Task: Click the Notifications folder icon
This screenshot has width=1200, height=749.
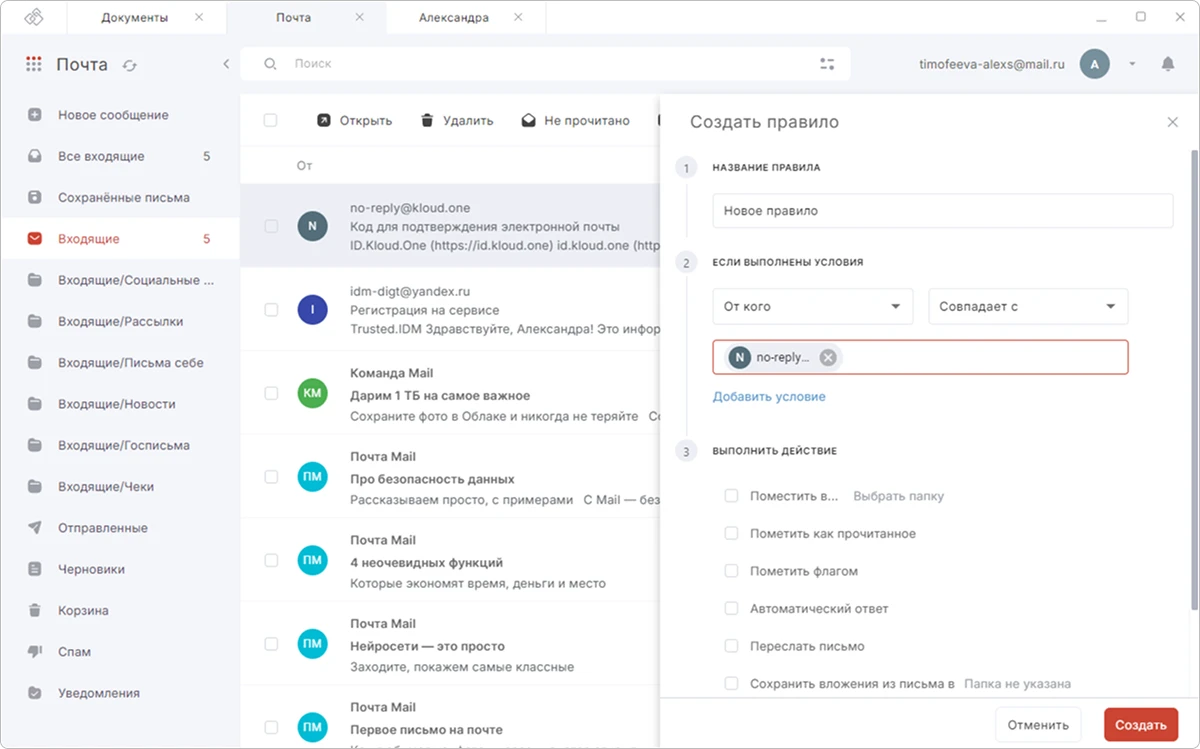Action: pyautogui.click(x=35, y=693)
